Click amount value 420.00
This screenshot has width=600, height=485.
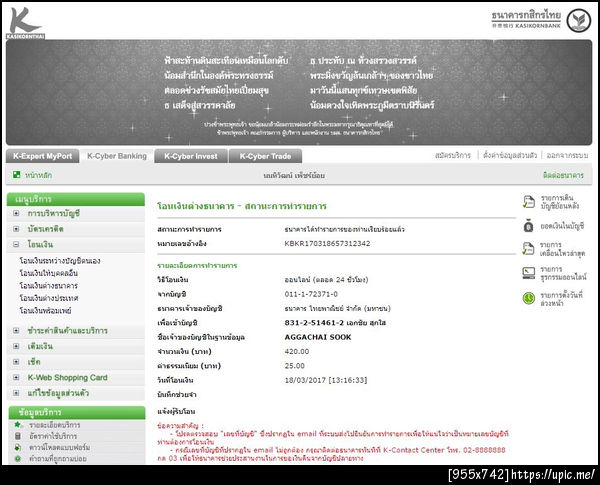click(x=297, y=351)
